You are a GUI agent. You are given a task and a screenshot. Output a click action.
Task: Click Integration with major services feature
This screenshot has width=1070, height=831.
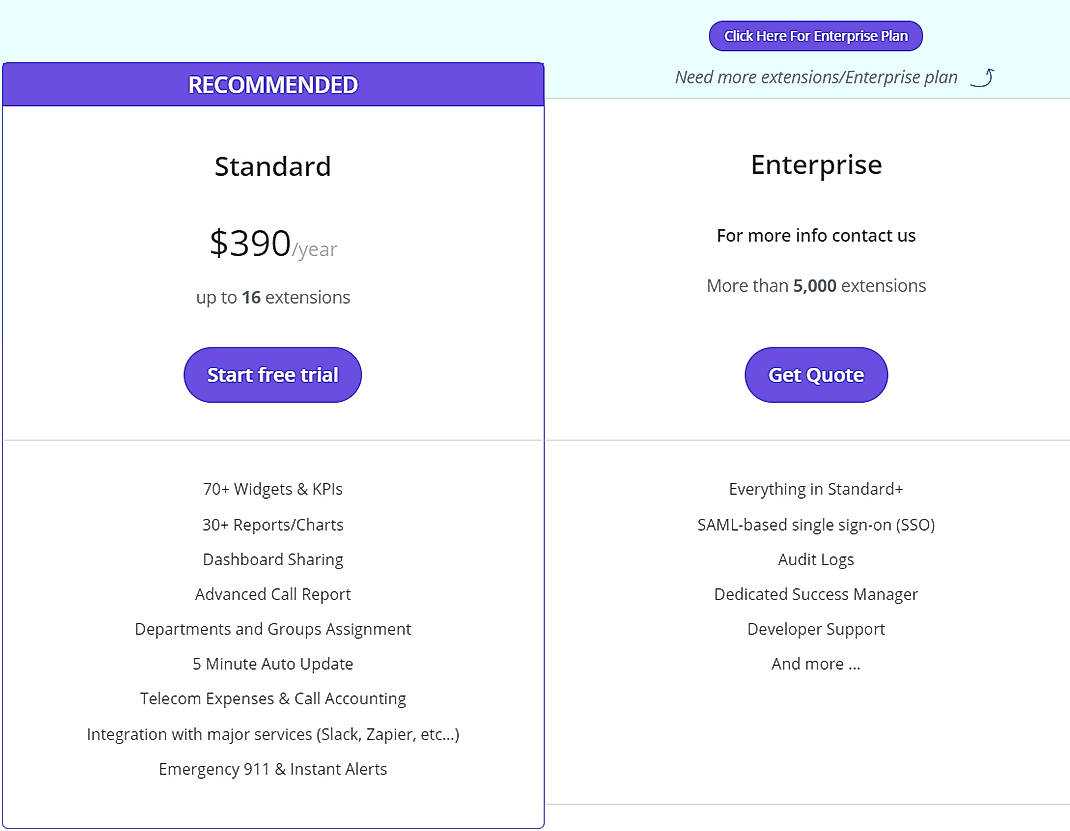[x=272, y=734]
